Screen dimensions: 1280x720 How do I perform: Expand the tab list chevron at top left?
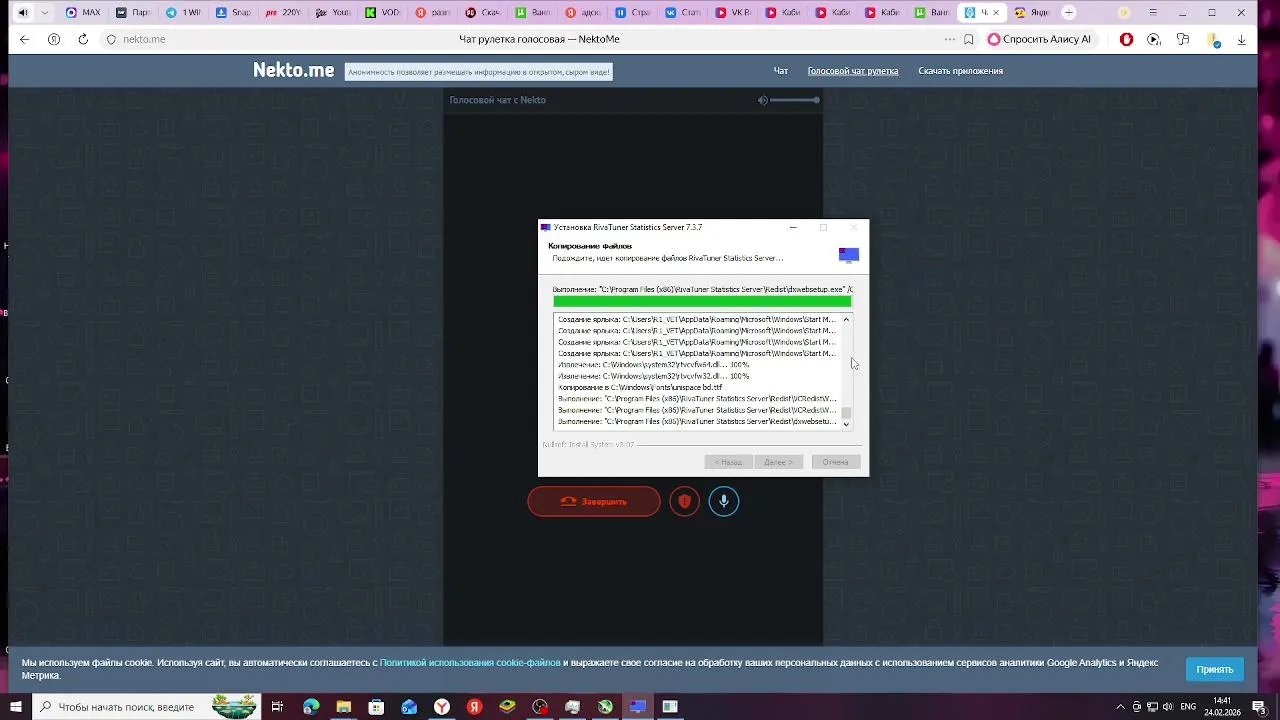44,13
